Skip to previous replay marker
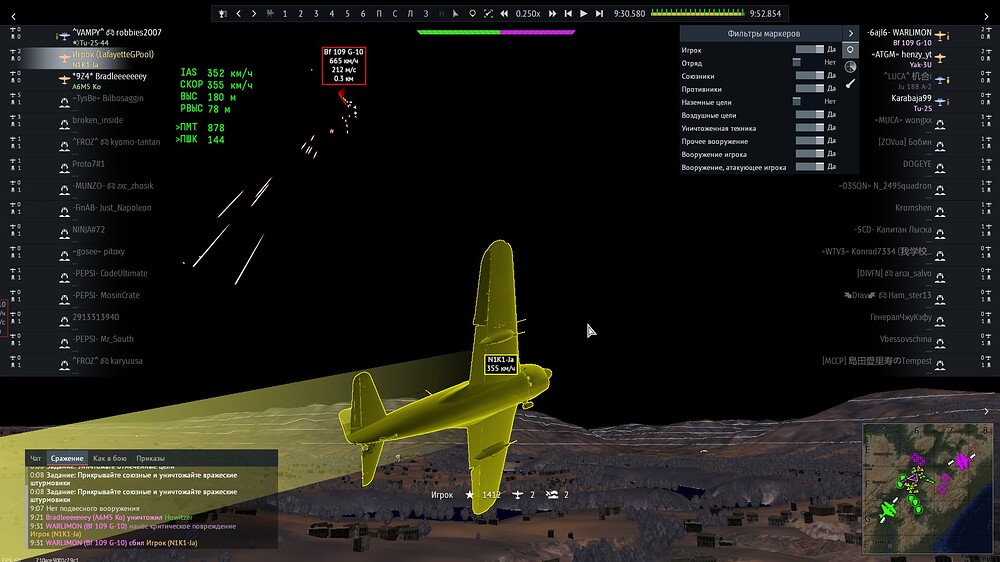Viewport: 1000px width, 562px height. click(x=568, y=13)
